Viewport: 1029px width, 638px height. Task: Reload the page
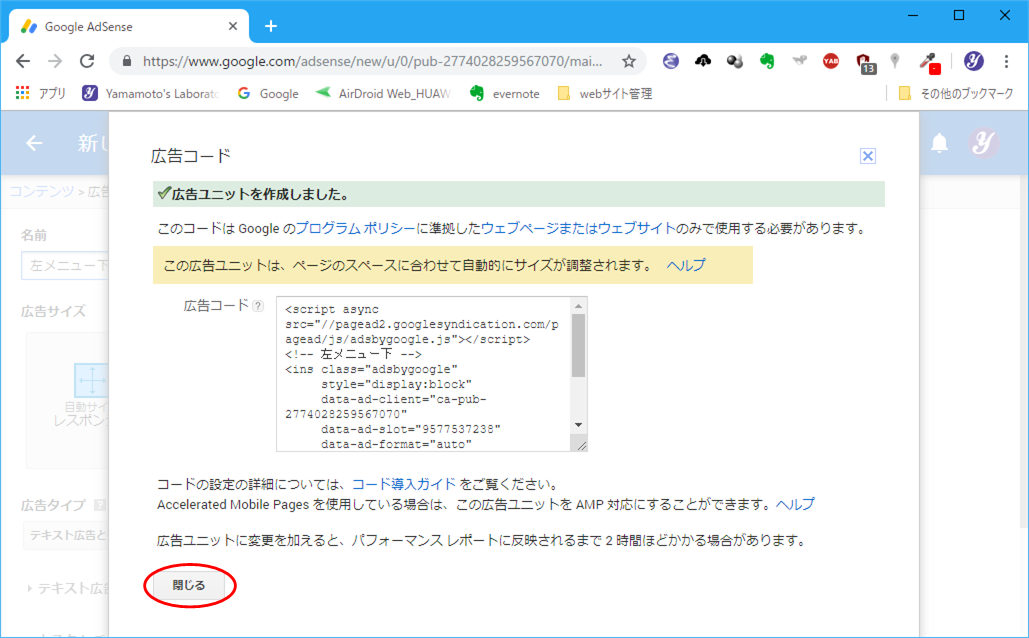coord(87,61)
